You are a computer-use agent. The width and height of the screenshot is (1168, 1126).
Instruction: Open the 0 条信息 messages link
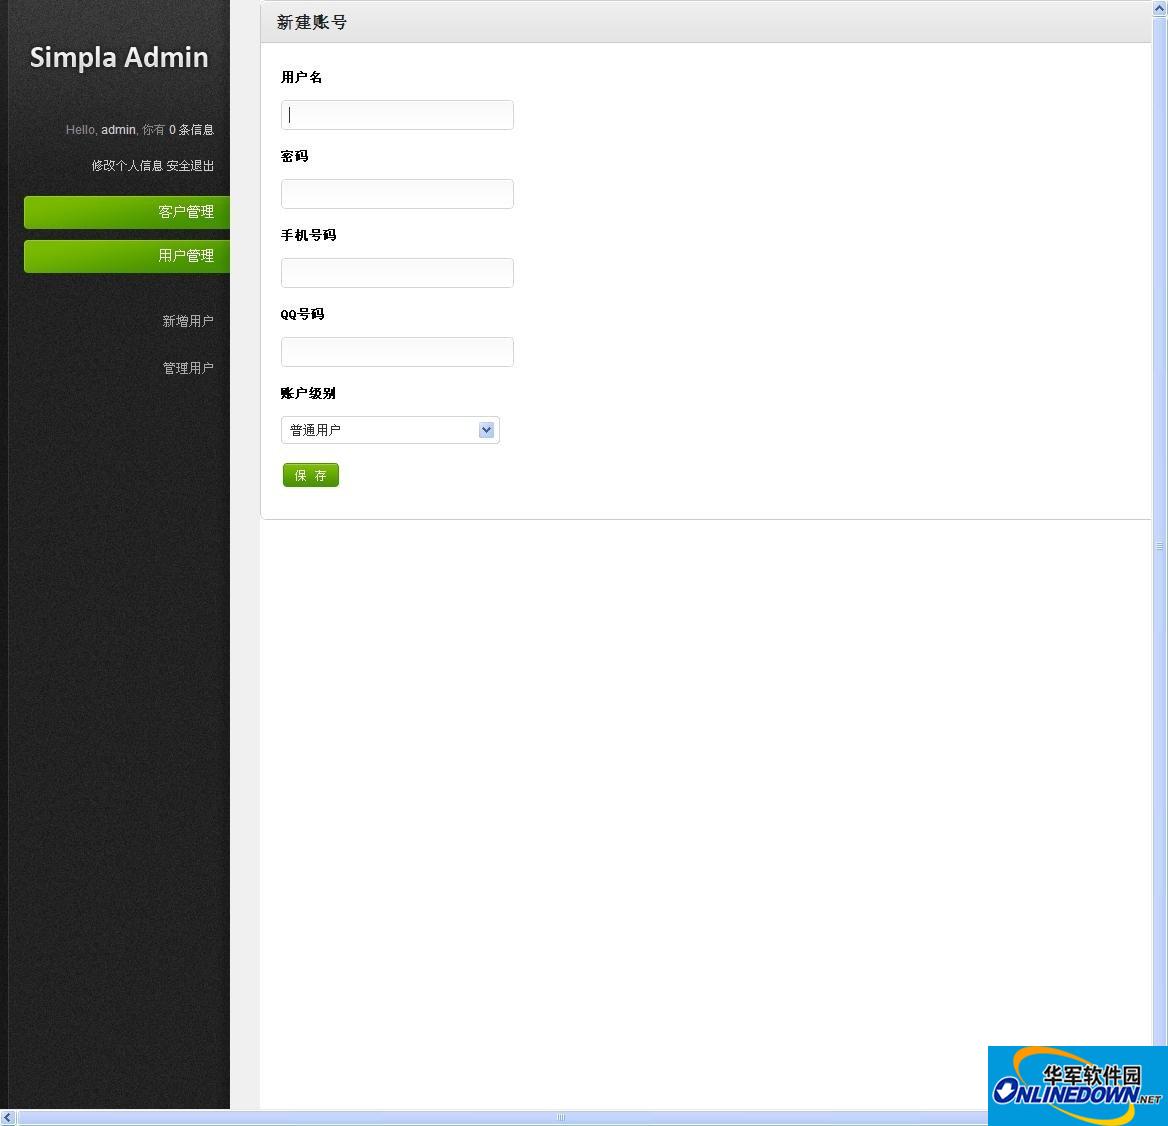[191, 130]
